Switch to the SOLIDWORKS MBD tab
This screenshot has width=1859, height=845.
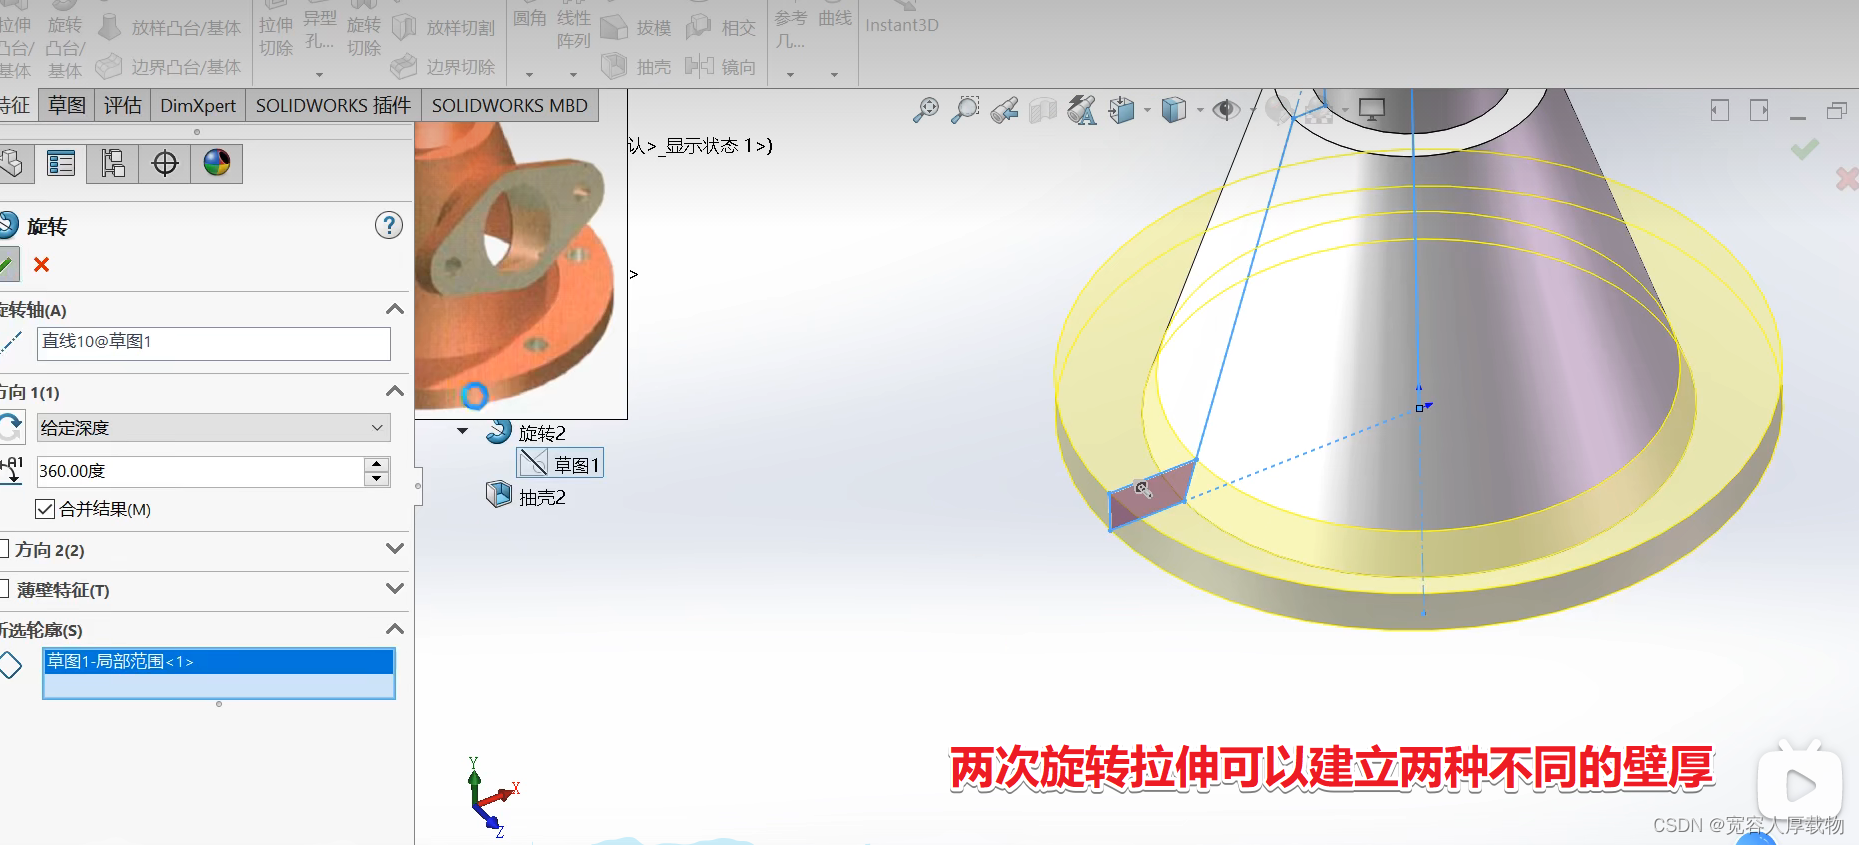[x=510, y=105]
